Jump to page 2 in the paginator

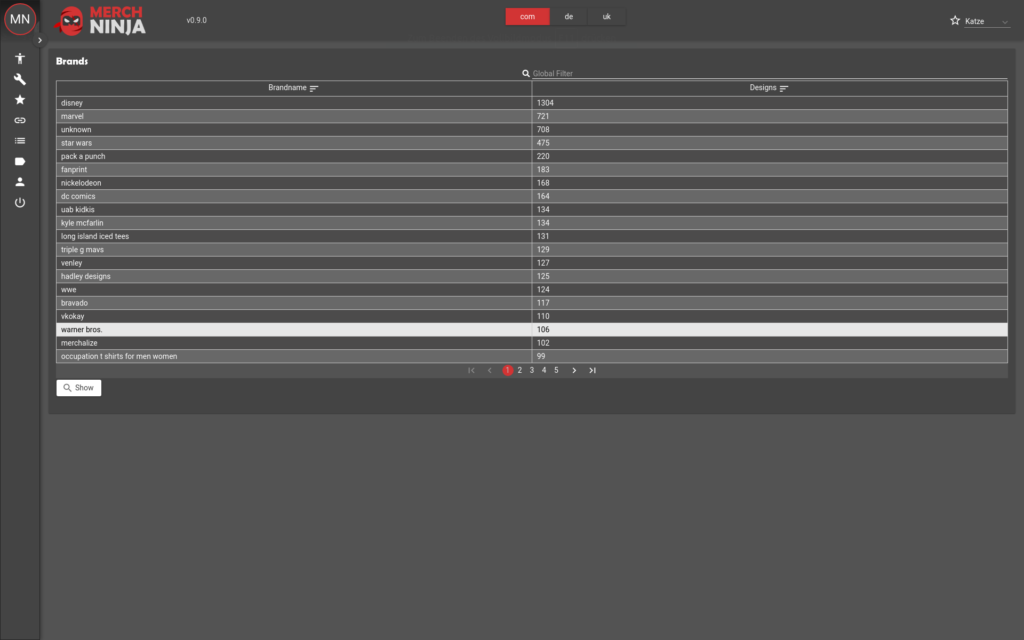[x=520, y=370]
